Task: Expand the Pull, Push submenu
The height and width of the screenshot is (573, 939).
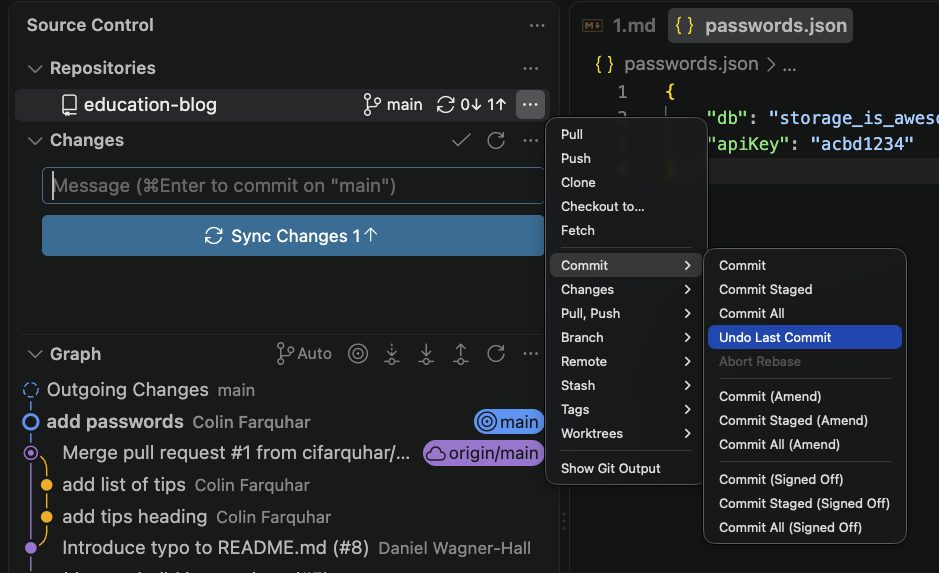Action: pos(626,313)
